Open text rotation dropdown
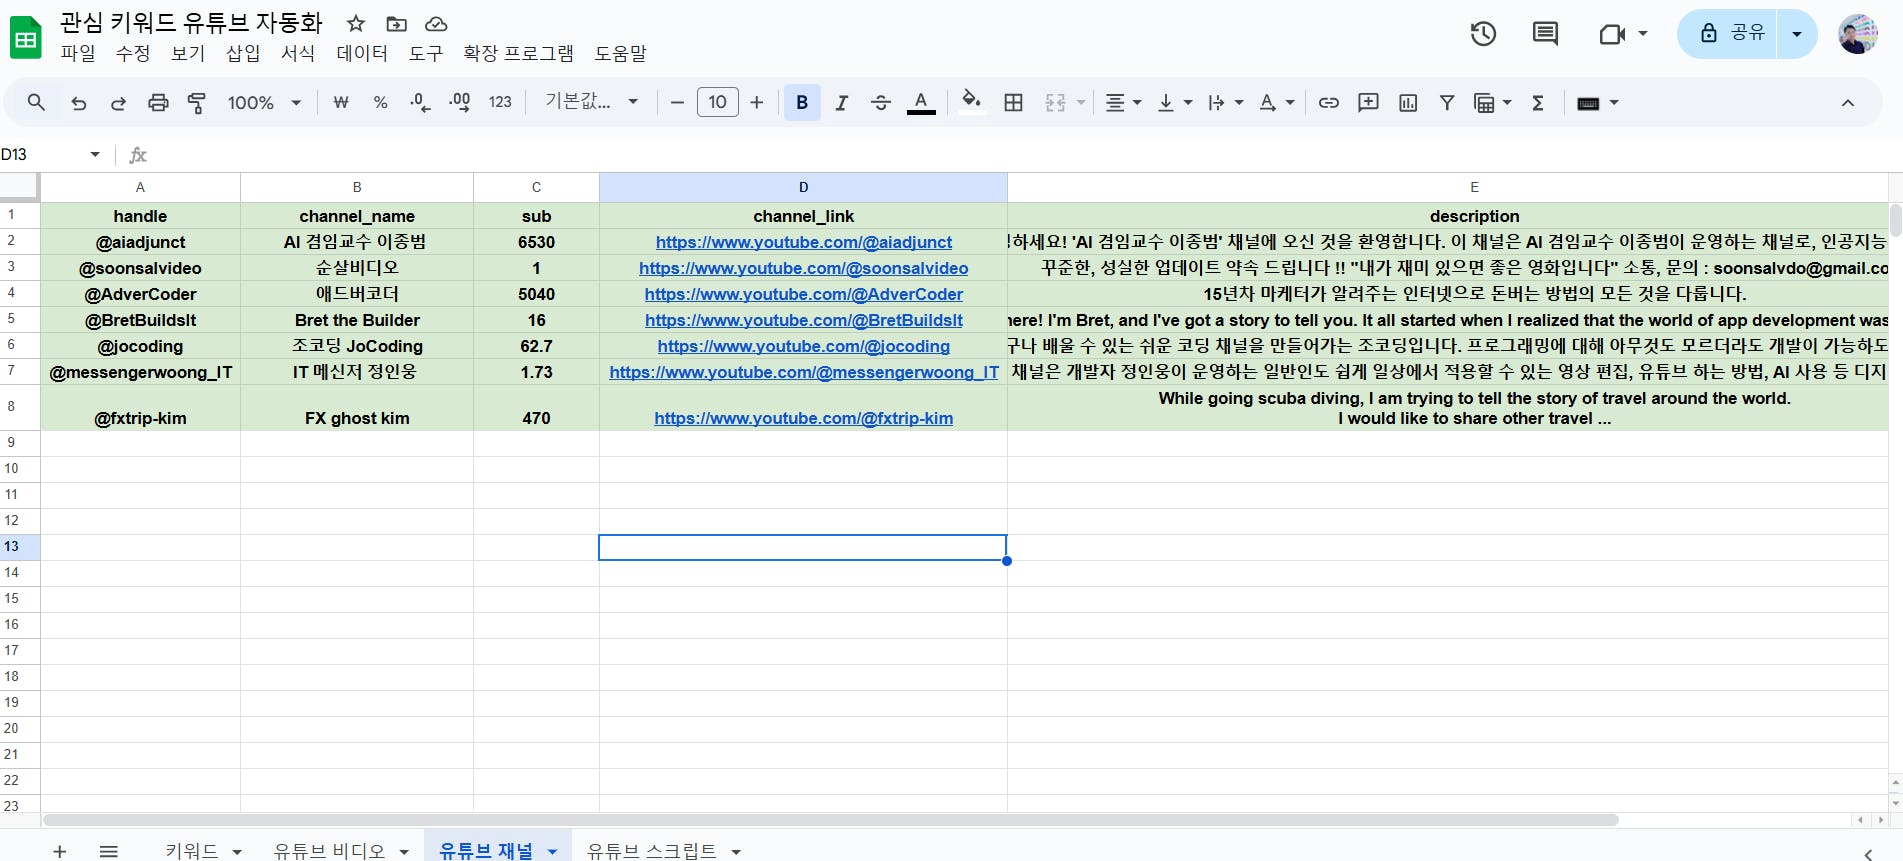This screenshot has height=861, width=1903. point(1276,102)
